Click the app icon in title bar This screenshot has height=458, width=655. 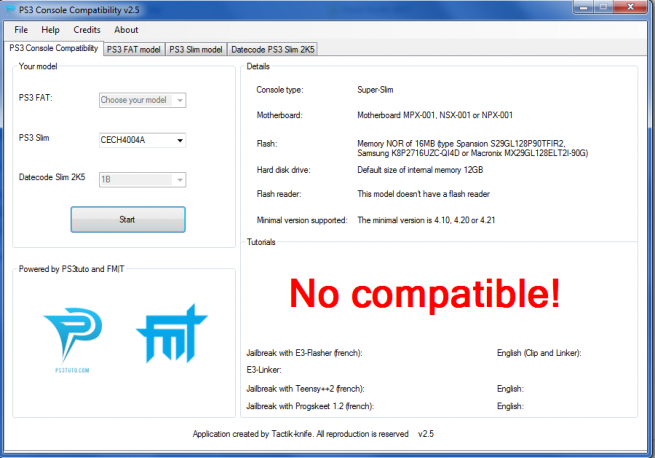click(10, 9)
